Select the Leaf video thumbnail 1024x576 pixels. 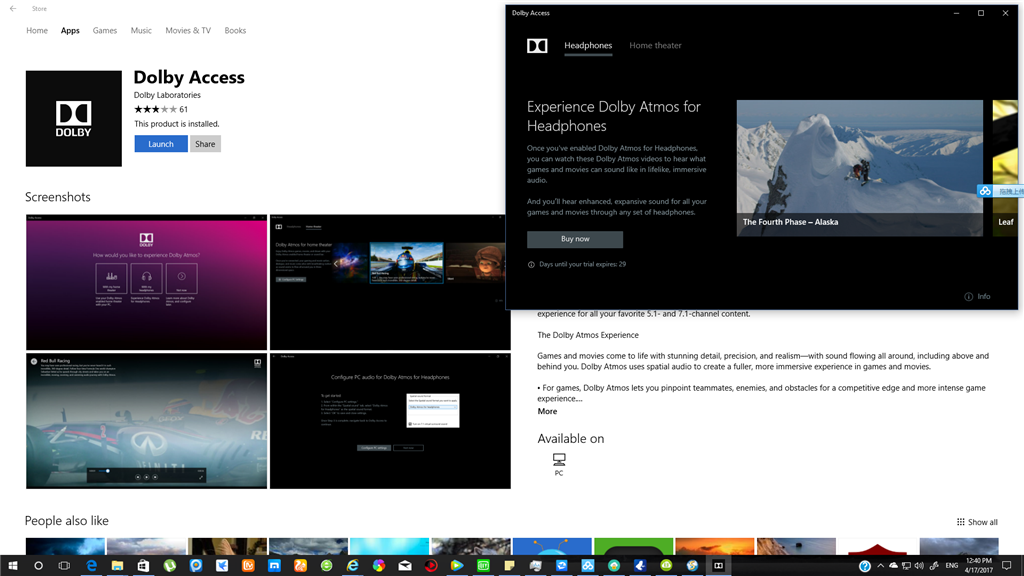coord(1005,168)
